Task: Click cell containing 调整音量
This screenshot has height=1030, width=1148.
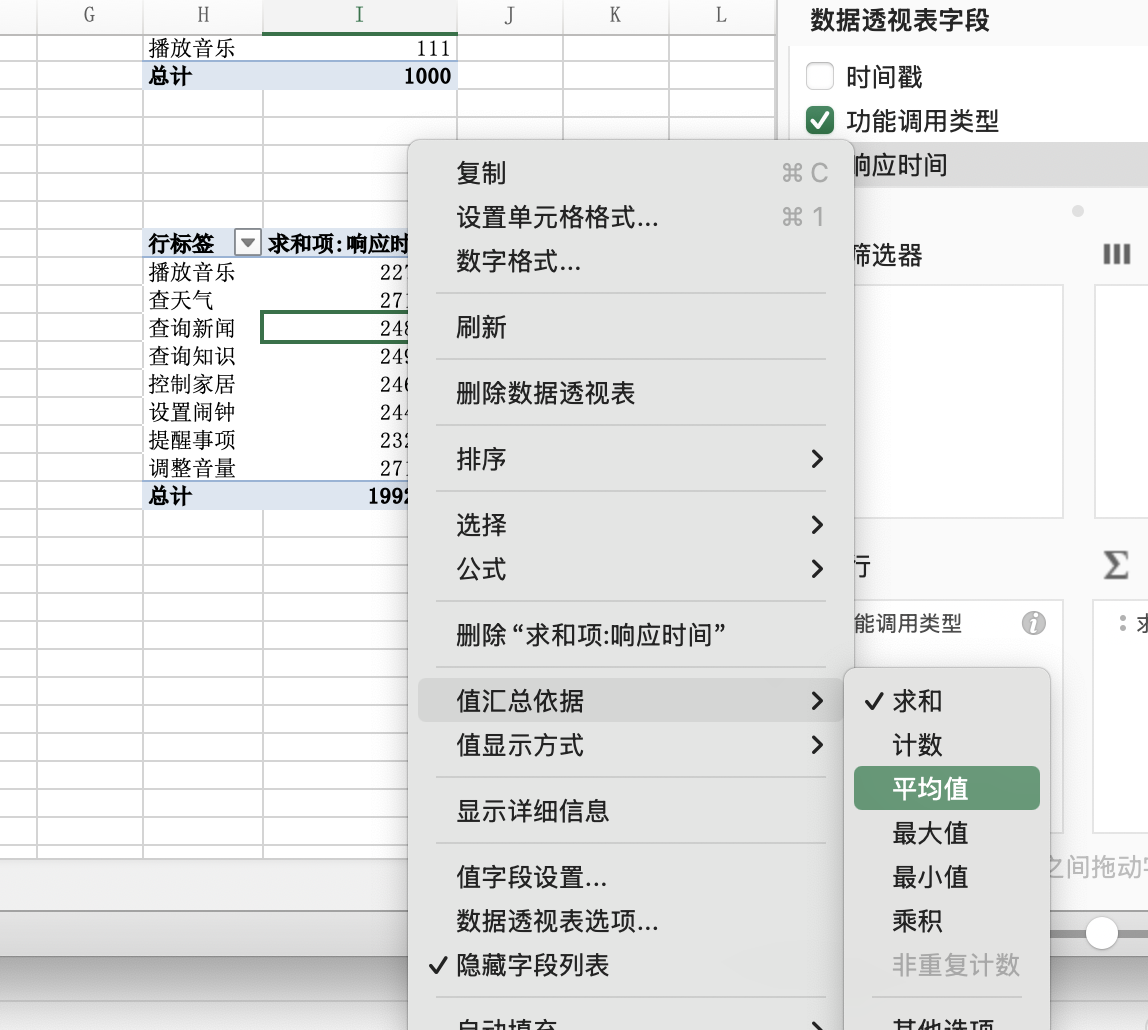Action: click(x=203, y=467)
